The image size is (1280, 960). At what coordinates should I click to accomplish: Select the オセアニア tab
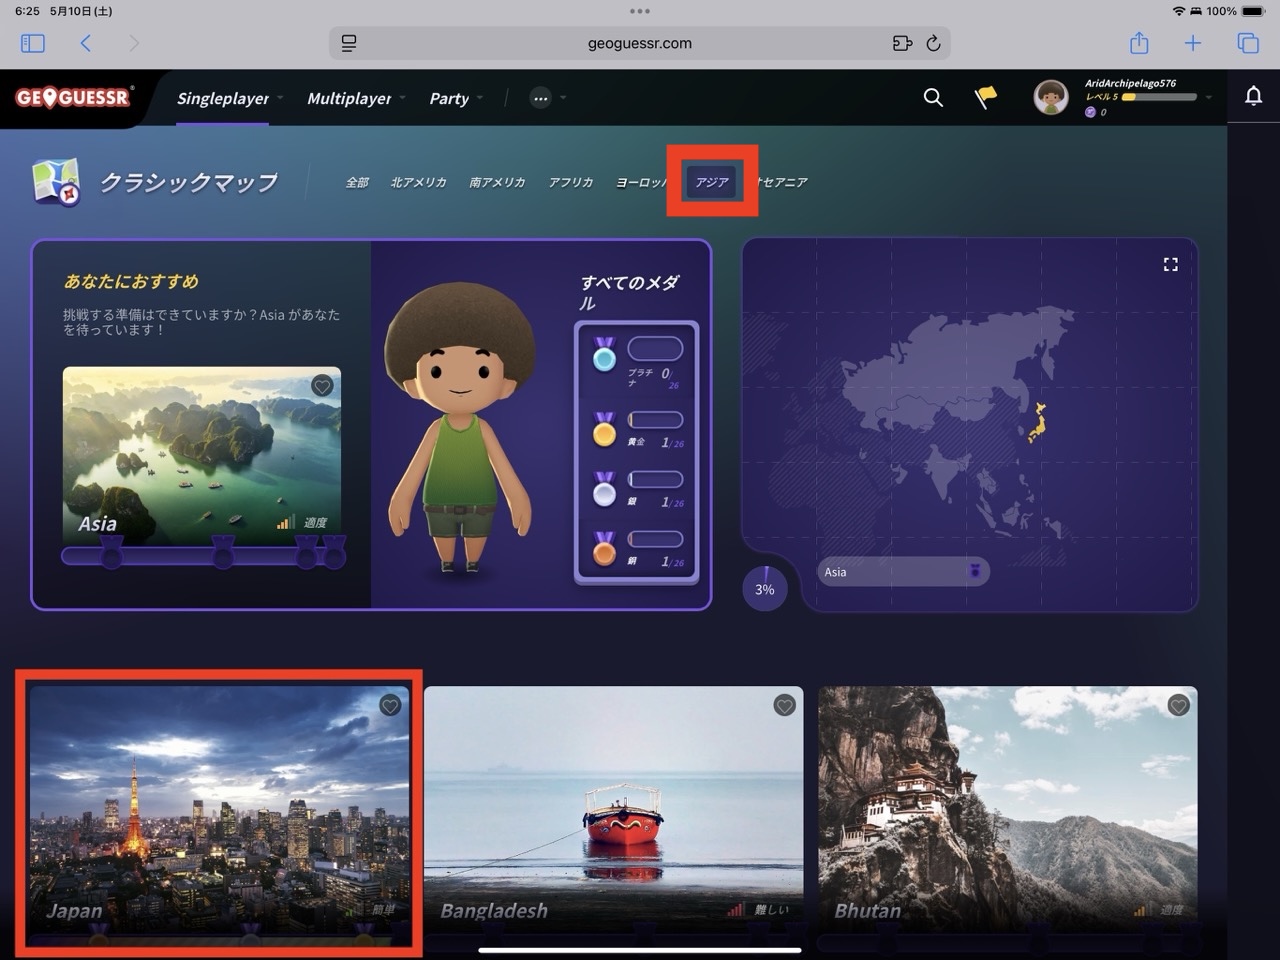coord(782,182)
